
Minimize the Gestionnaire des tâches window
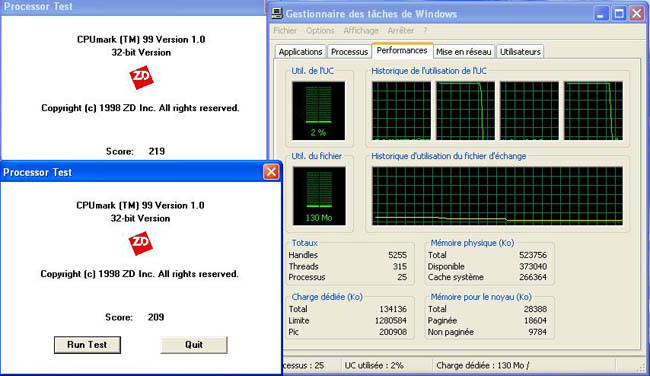[601, 14]
